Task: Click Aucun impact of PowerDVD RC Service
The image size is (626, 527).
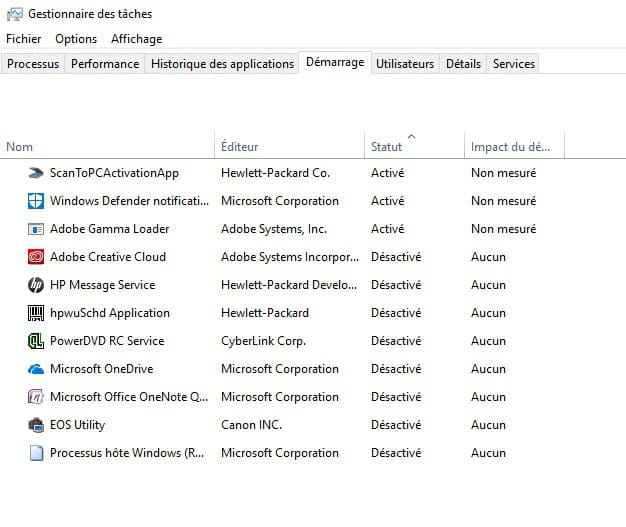Action: 488,341
